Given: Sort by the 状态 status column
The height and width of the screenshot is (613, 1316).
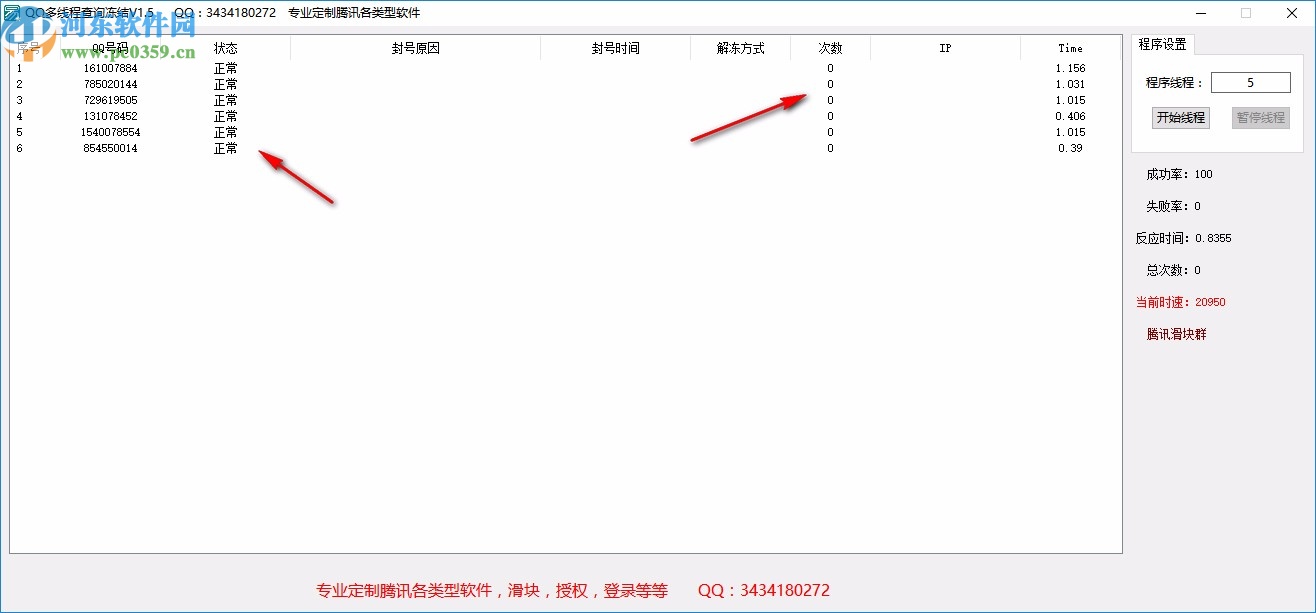Looking at the screenshot, I should coord(225,47).
